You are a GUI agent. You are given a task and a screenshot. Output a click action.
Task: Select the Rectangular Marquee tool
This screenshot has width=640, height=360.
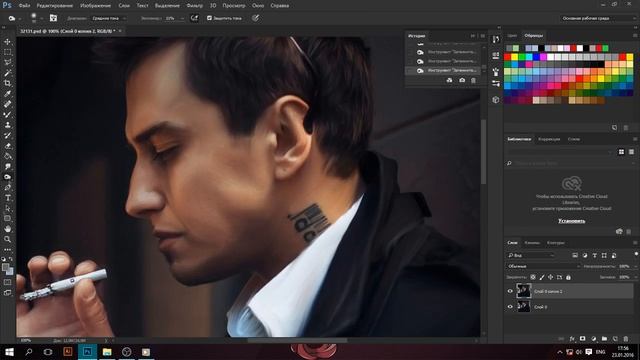7,52
